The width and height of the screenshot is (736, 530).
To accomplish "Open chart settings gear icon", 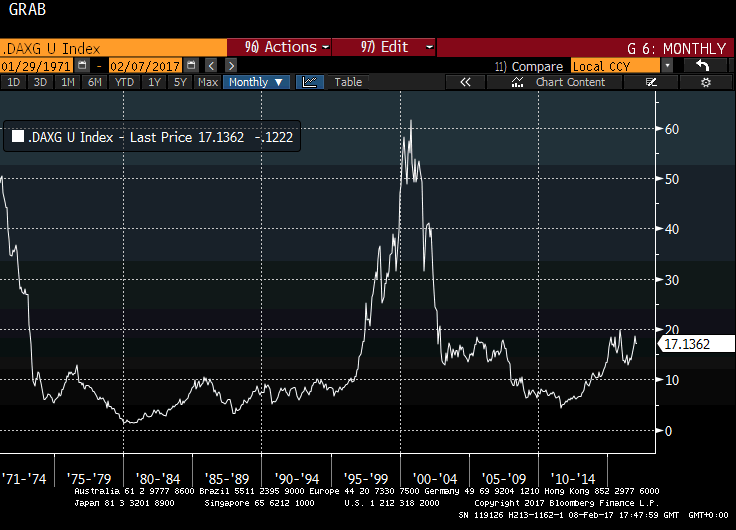I will pos(705,82).
